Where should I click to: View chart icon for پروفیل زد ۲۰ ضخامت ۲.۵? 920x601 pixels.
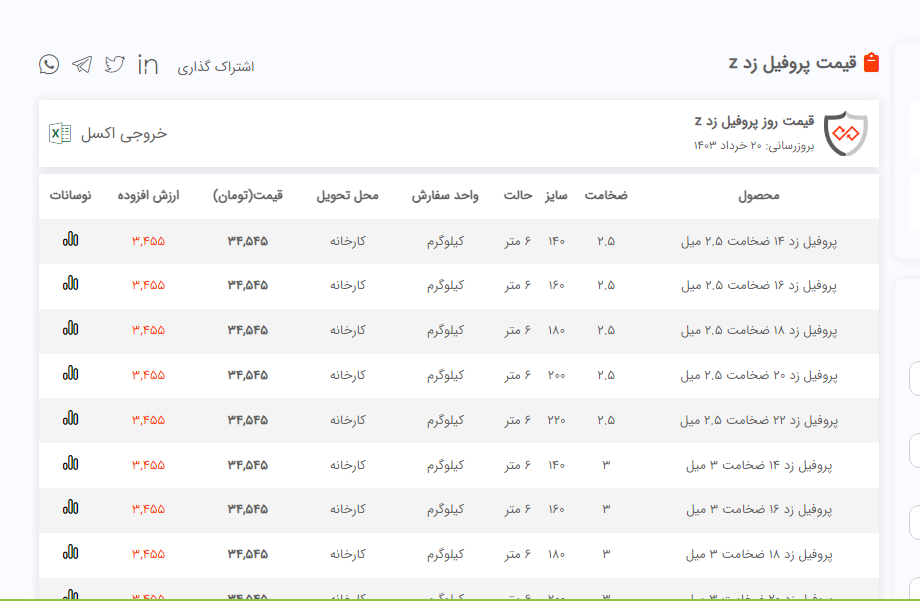[x=70, y=374]
